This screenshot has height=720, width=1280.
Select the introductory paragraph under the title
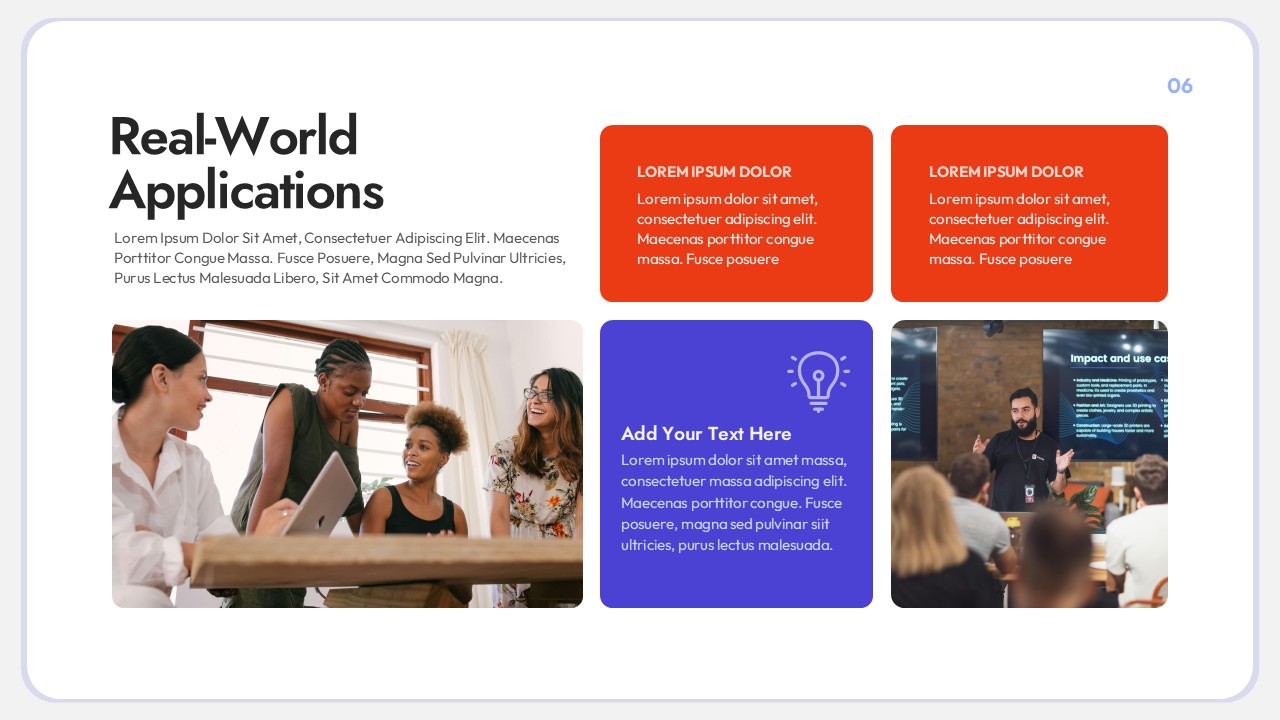point(340,258)
